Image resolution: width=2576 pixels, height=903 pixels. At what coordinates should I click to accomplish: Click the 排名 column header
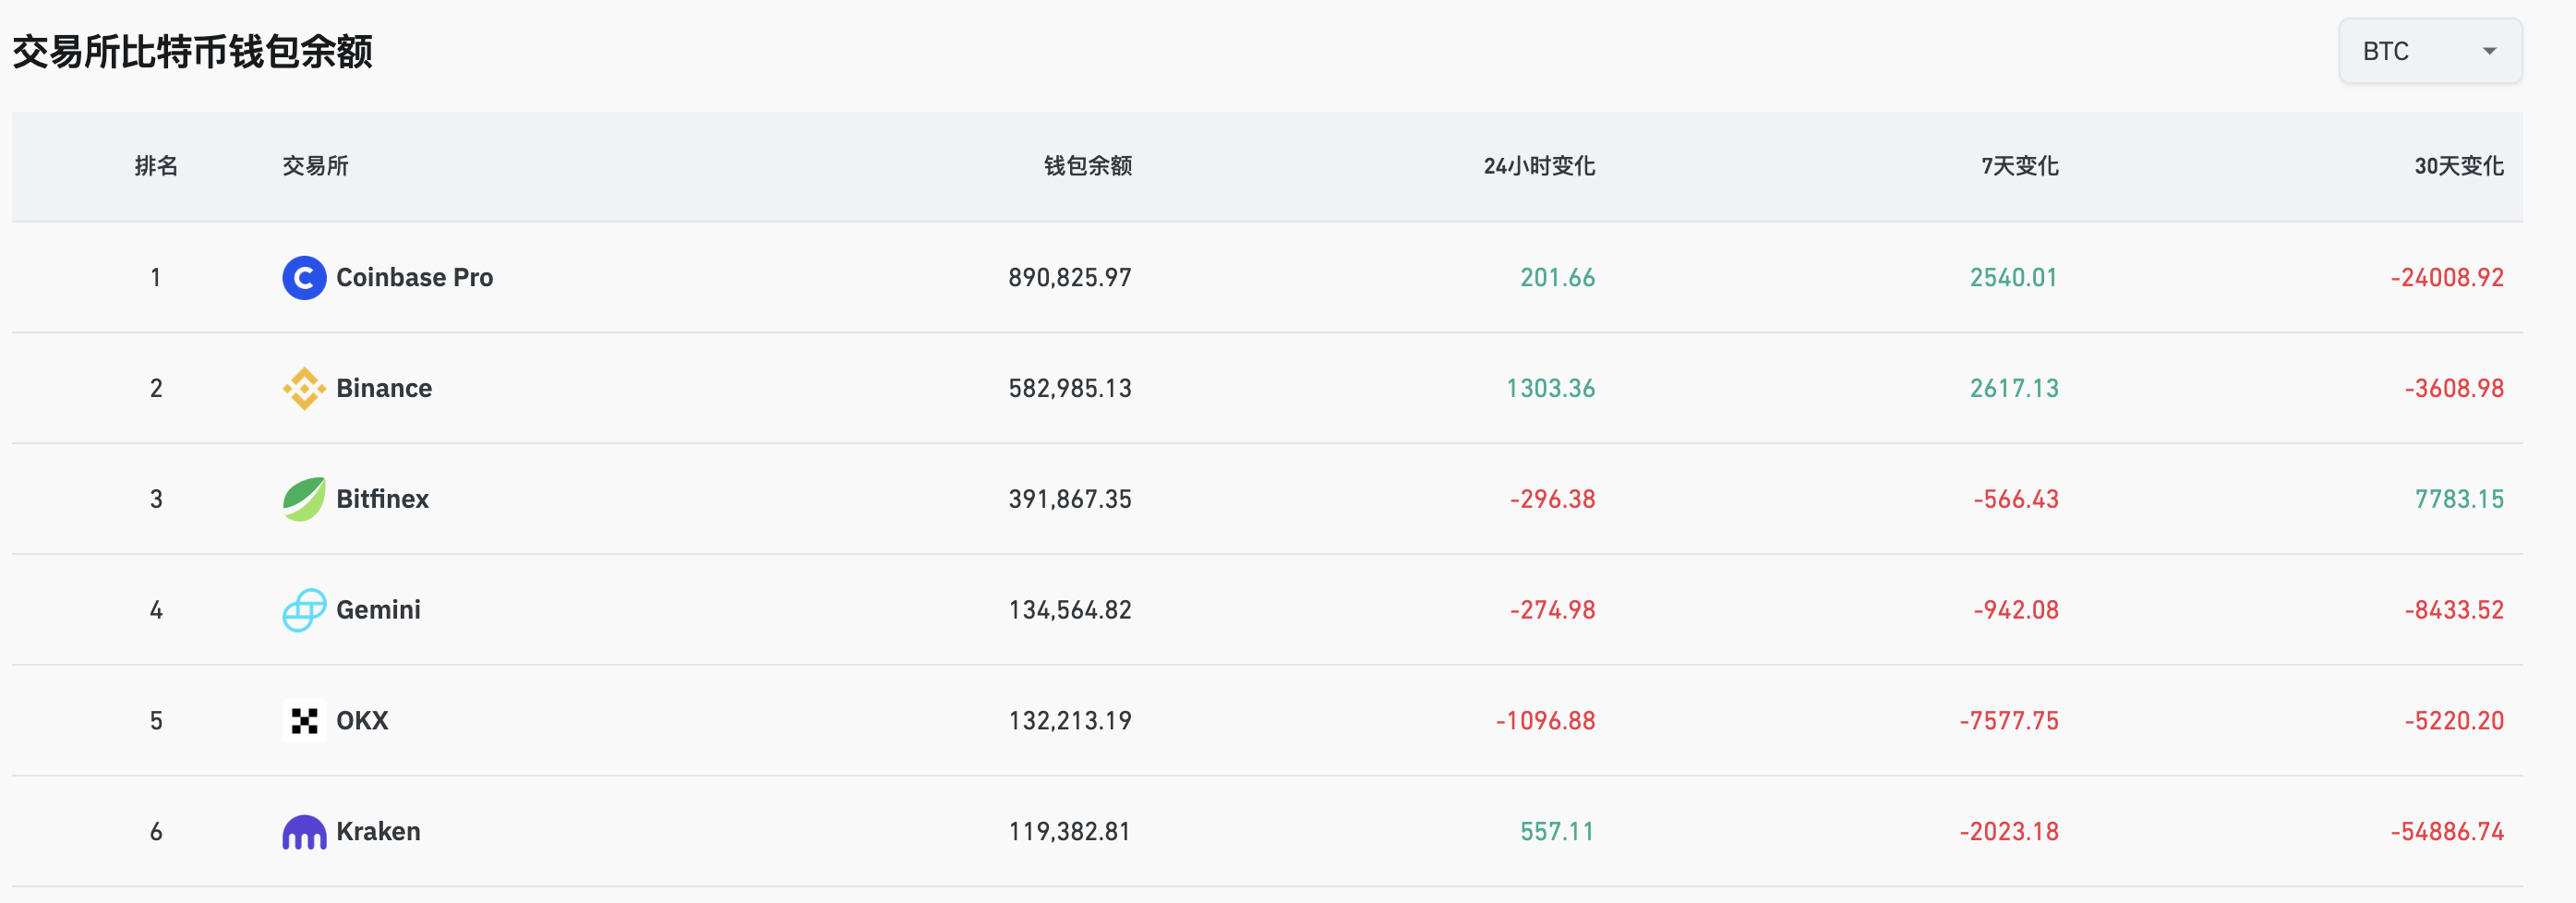(x=156, y=166)
